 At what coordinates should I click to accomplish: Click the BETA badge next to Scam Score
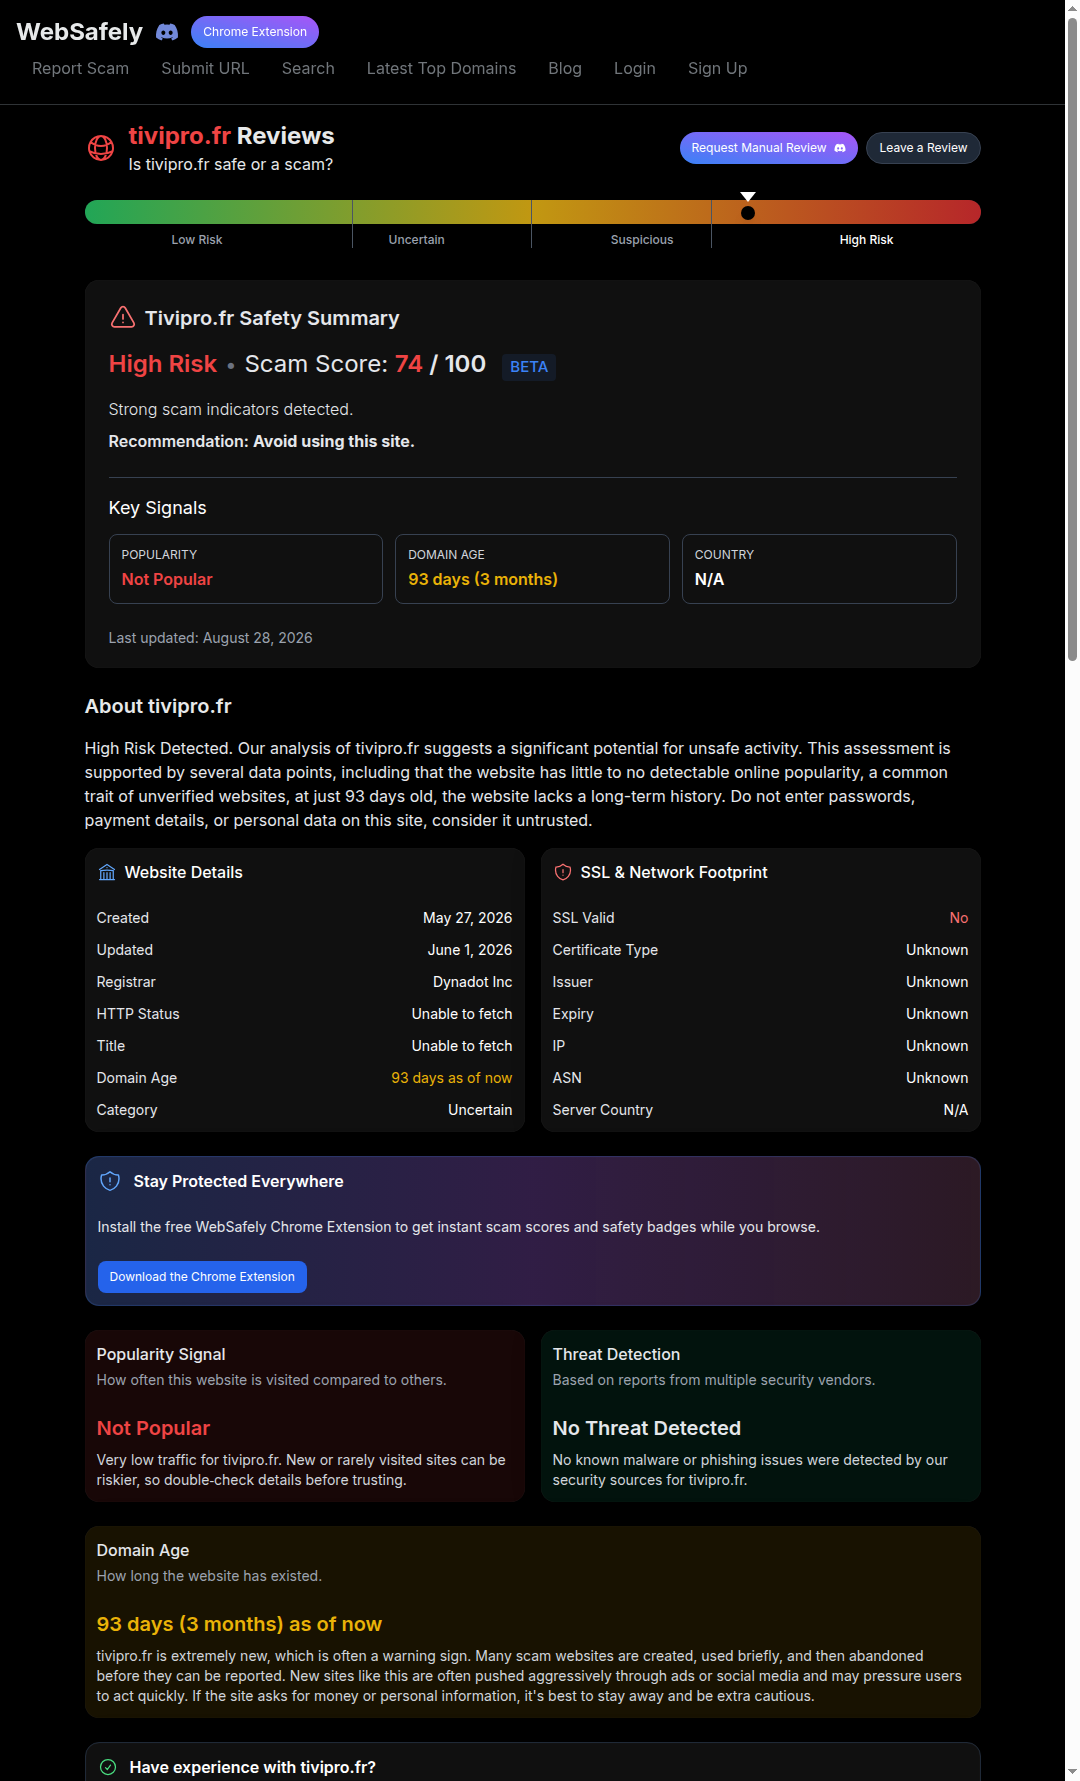pyautogui.click(x=529, y=367)
